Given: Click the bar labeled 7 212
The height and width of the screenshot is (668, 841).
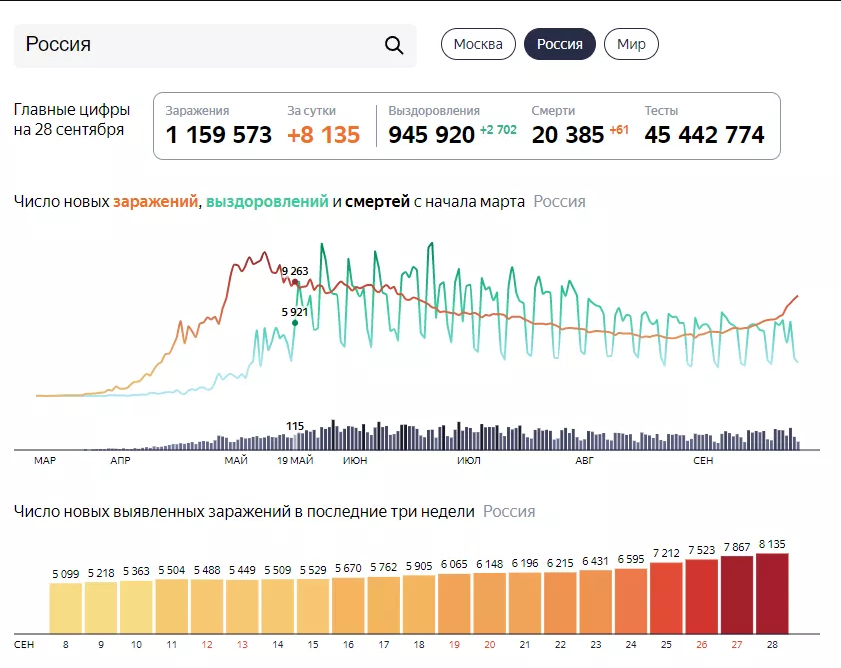Looking at the screenshot, I should pyautogui.click(x=667, y=598).
